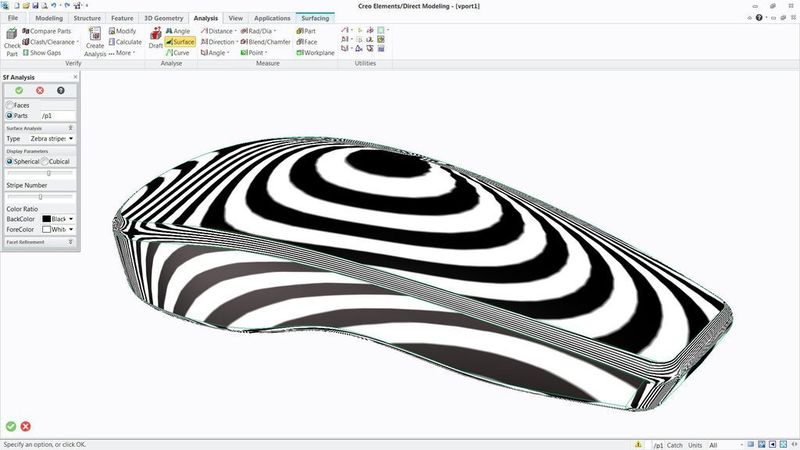Run Clash/Clearance check
Screen dimensions: 800x450
pos(48,42)
